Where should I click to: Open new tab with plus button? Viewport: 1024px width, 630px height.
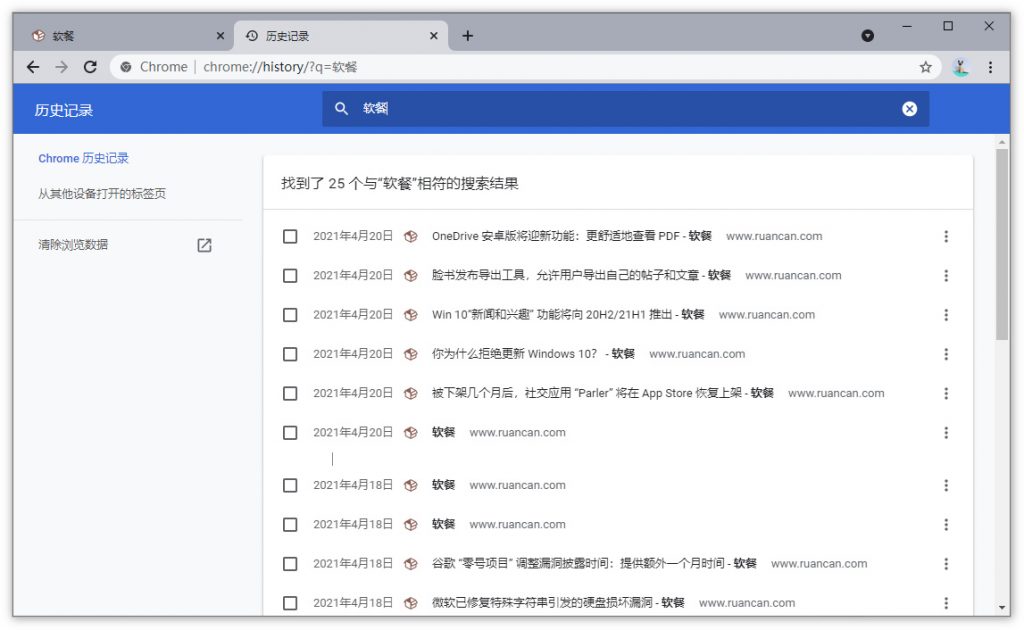coord(467,36)
